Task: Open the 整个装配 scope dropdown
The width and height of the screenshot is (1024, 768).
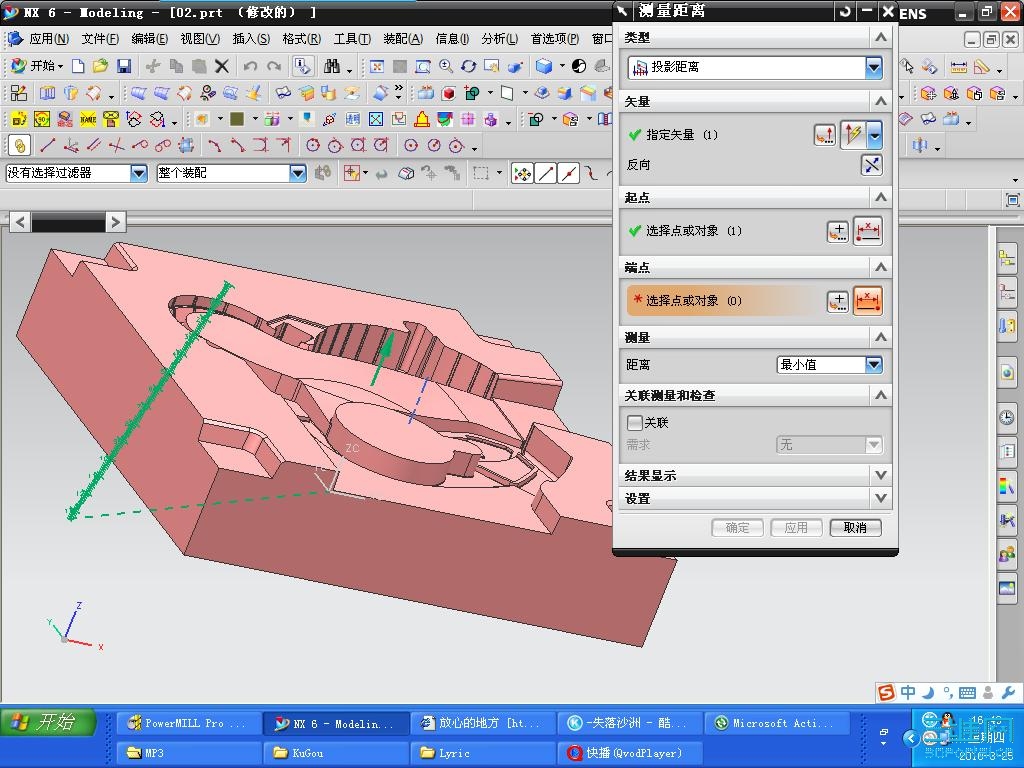Action: [x=298, y=173]
